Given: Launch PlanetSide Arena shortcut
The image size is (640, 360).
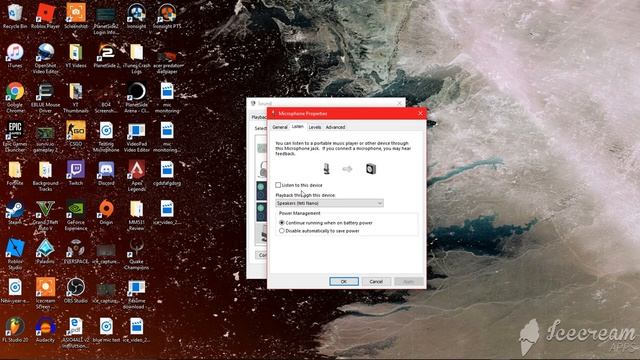Looking at the screenshot, I should tap(136, 98).
